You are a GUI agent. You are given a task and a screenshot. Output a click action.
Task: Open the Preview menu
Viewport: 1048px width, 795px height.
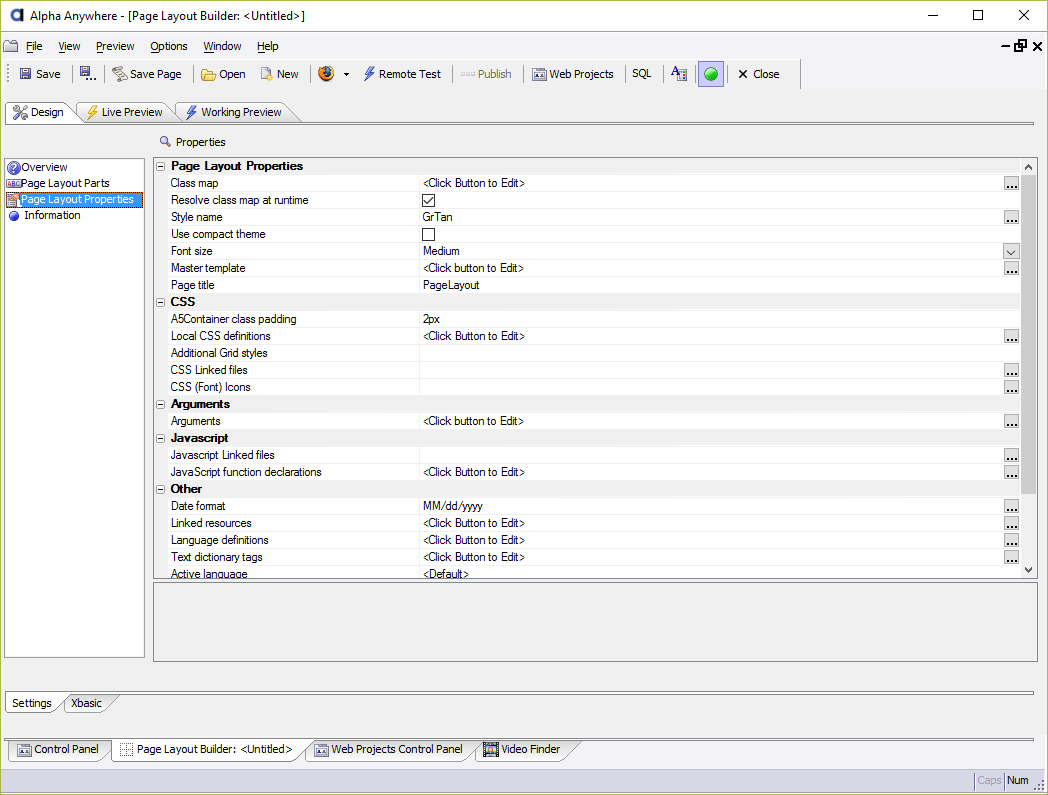coord(115,46)
